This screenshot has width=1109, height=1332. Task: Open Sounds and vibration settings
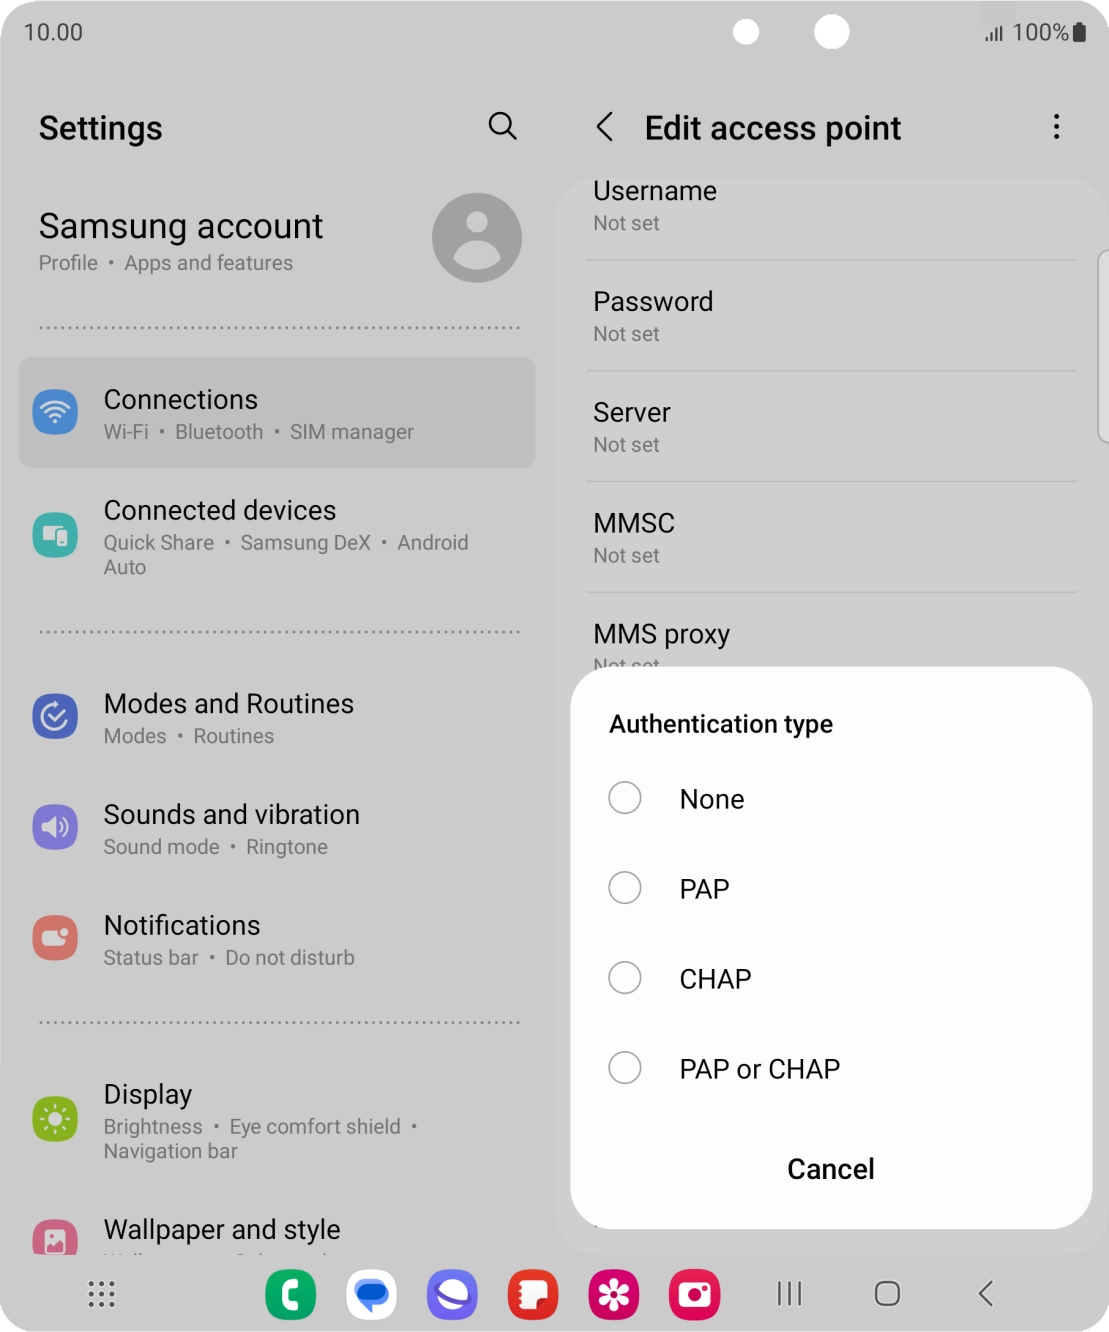(277, 829)
